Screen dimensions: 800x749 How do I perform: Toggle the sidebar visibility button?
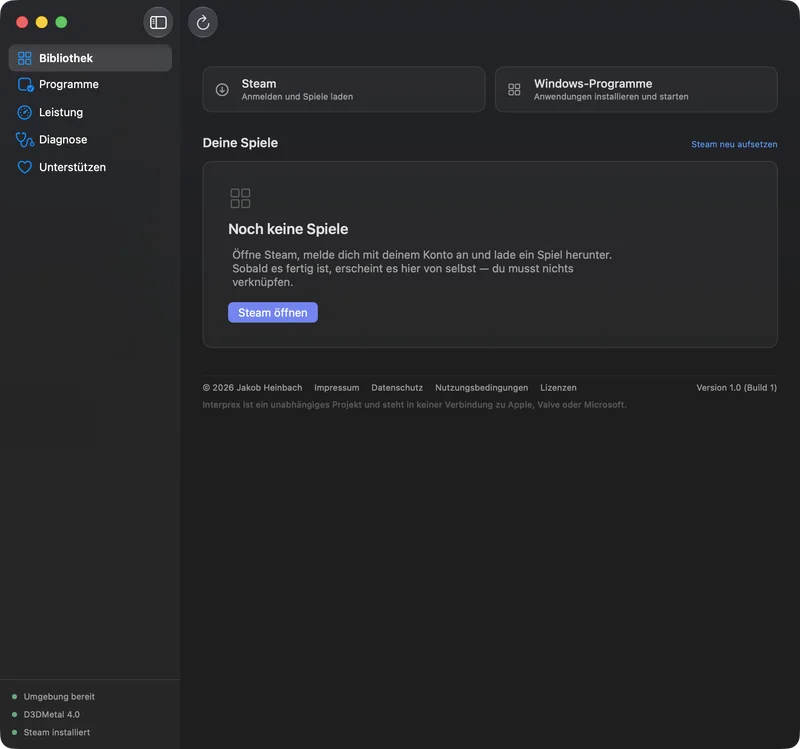[x=158, y=22]
